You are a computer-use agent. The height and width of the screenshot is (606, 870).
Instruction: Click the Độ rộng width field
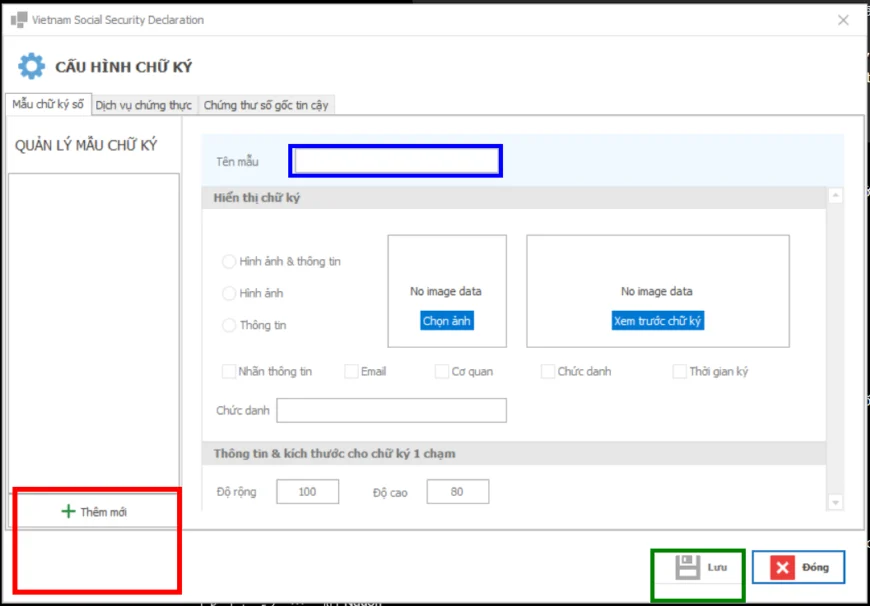pos(307,492)
